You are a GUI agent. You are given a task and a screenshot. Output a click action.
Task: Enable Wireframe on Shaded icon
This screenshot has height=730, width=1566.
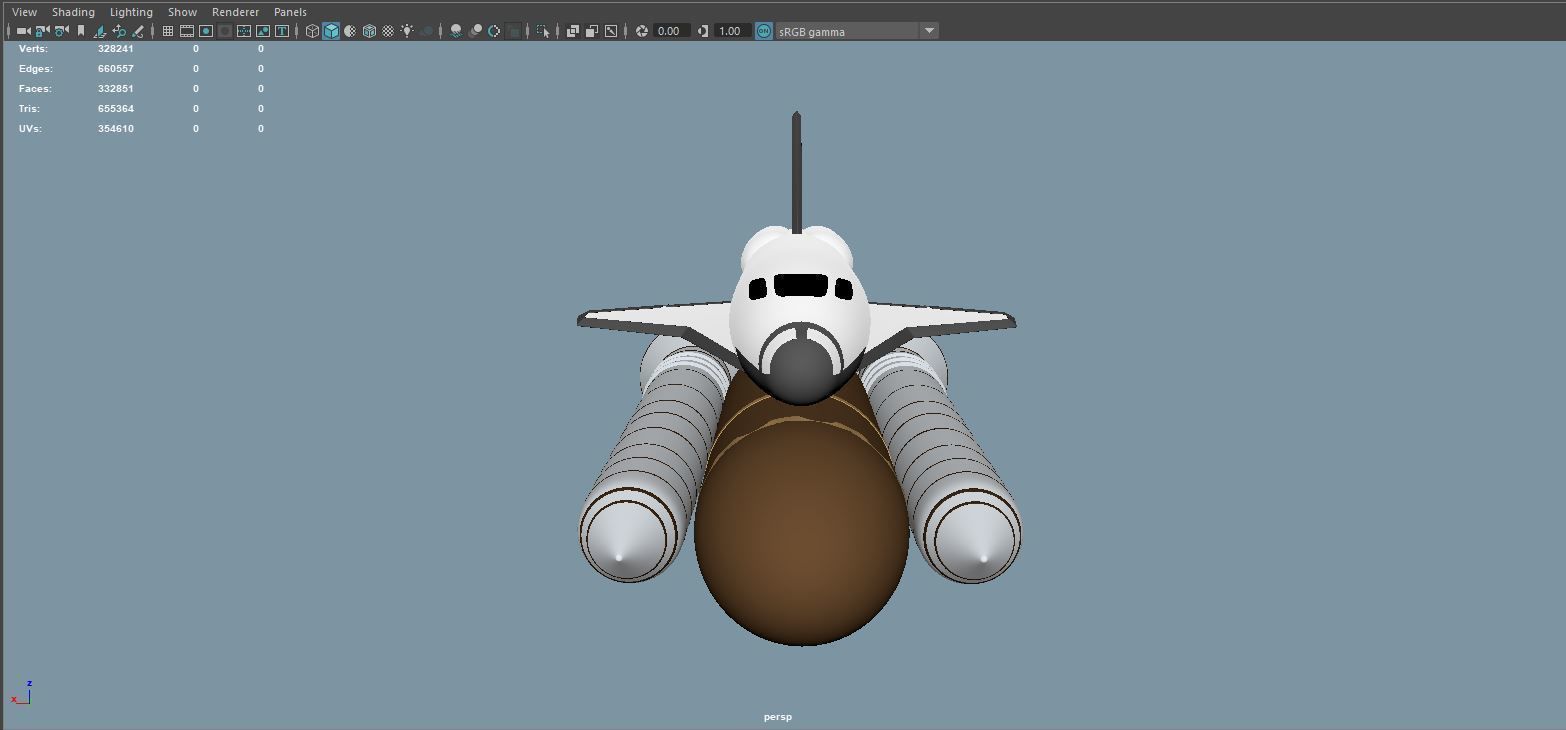coord(369,31)
